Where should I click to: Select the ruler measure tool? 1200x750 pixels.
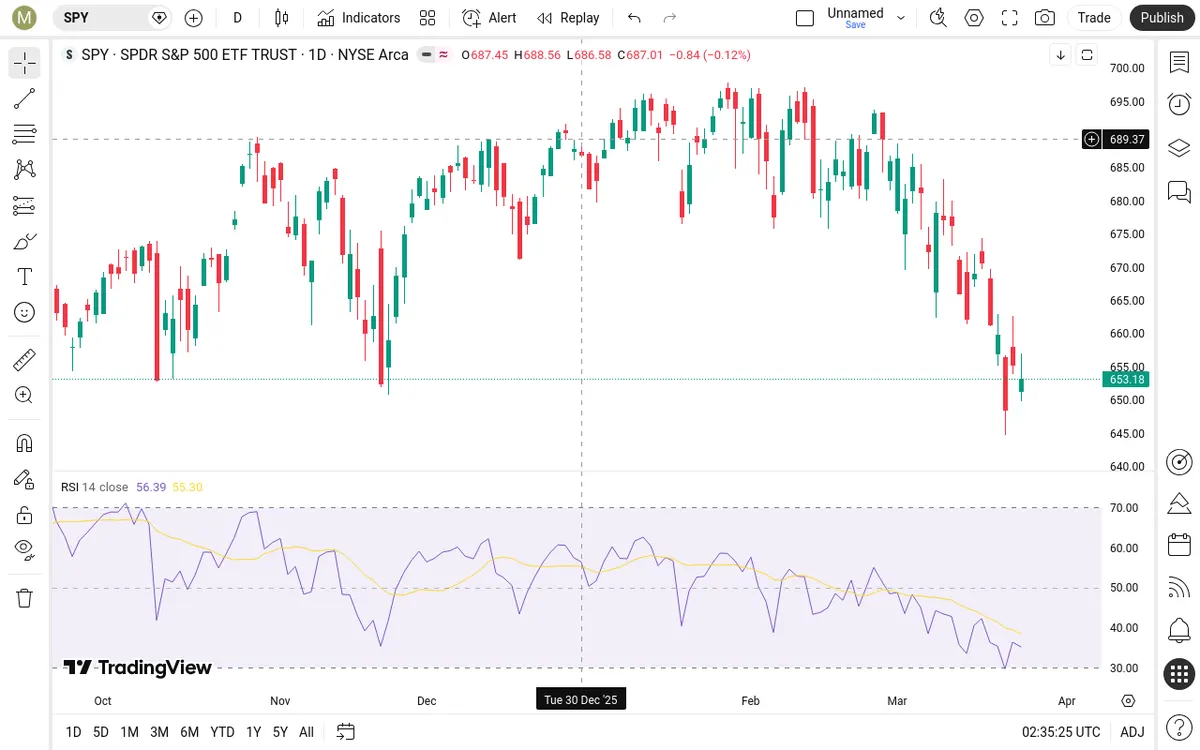point(25,359)
